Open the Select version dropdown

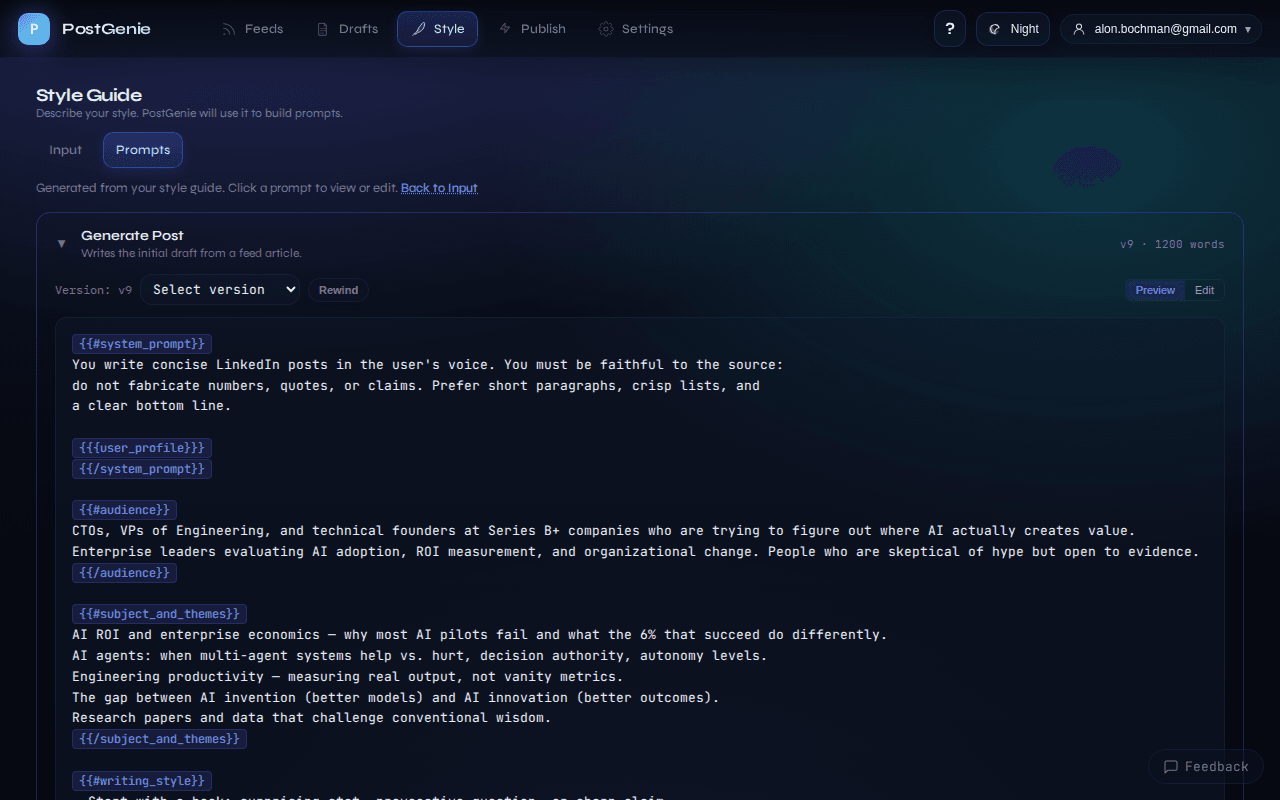[x=220, y=289]
